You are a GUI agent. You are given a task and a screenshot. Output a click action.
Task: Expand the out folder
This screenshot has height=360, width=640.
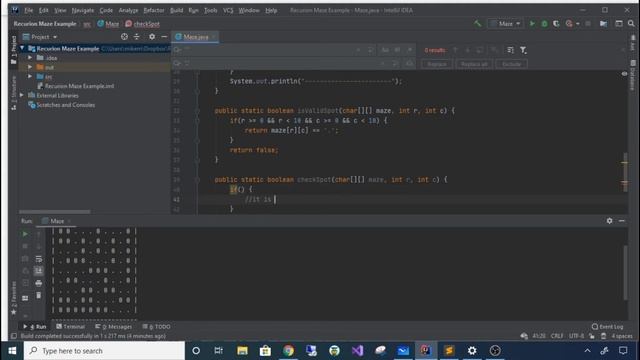pos(30,67)
